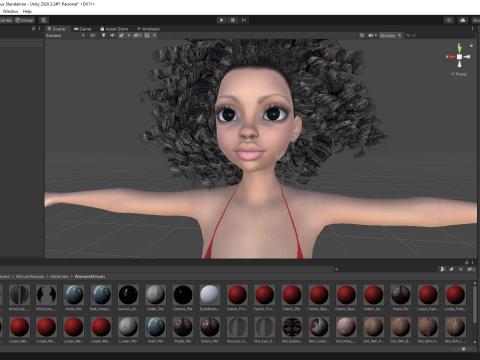Toggle the grid snapping icon in the top toolbar
The image size is (480, 360).
point(44,20)
